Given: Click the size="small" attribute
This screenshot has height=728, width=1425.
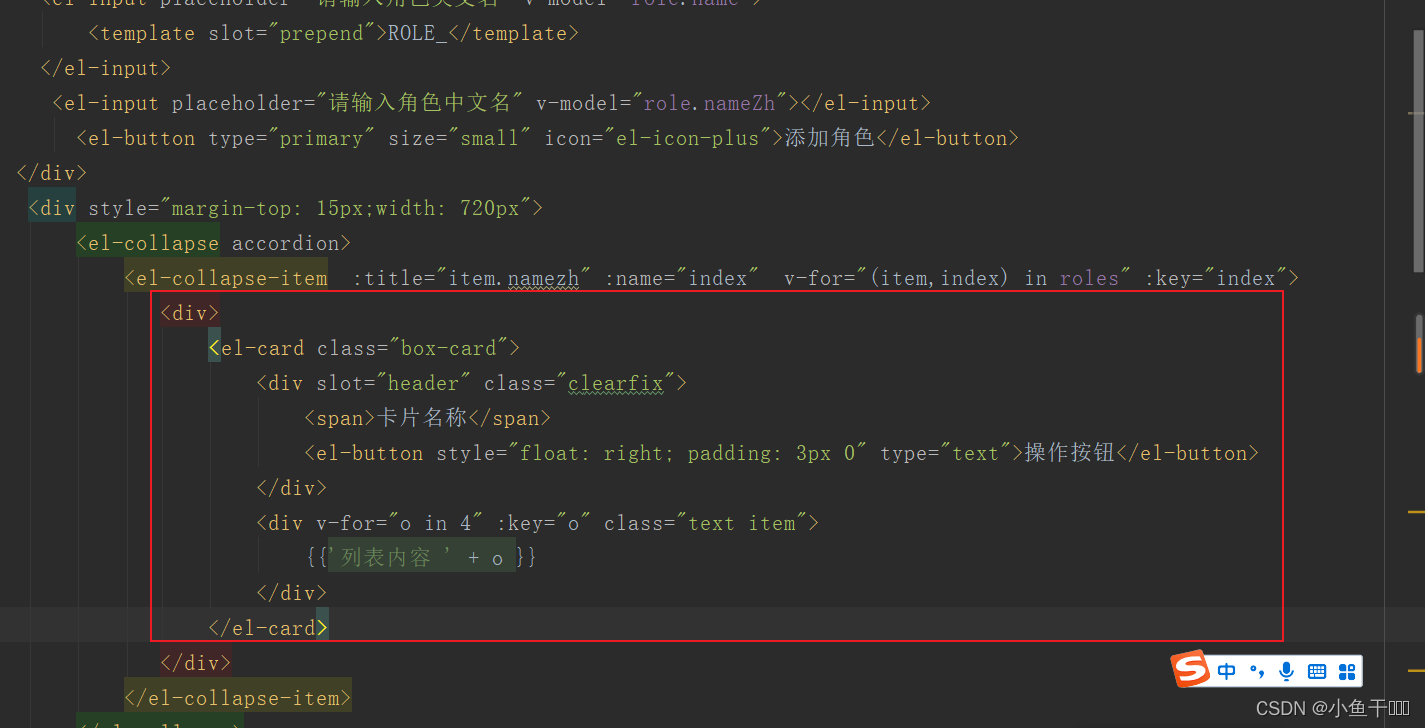Looking at the screenshot, I should [460, 138].
